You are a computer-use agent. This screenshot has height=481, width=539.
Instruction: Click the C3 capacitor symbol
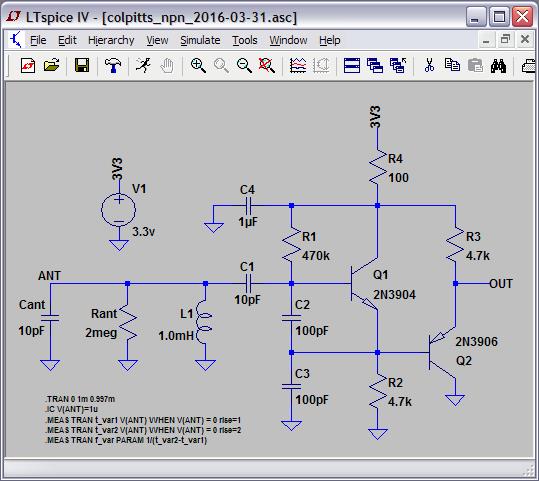(x=291, y=387)
